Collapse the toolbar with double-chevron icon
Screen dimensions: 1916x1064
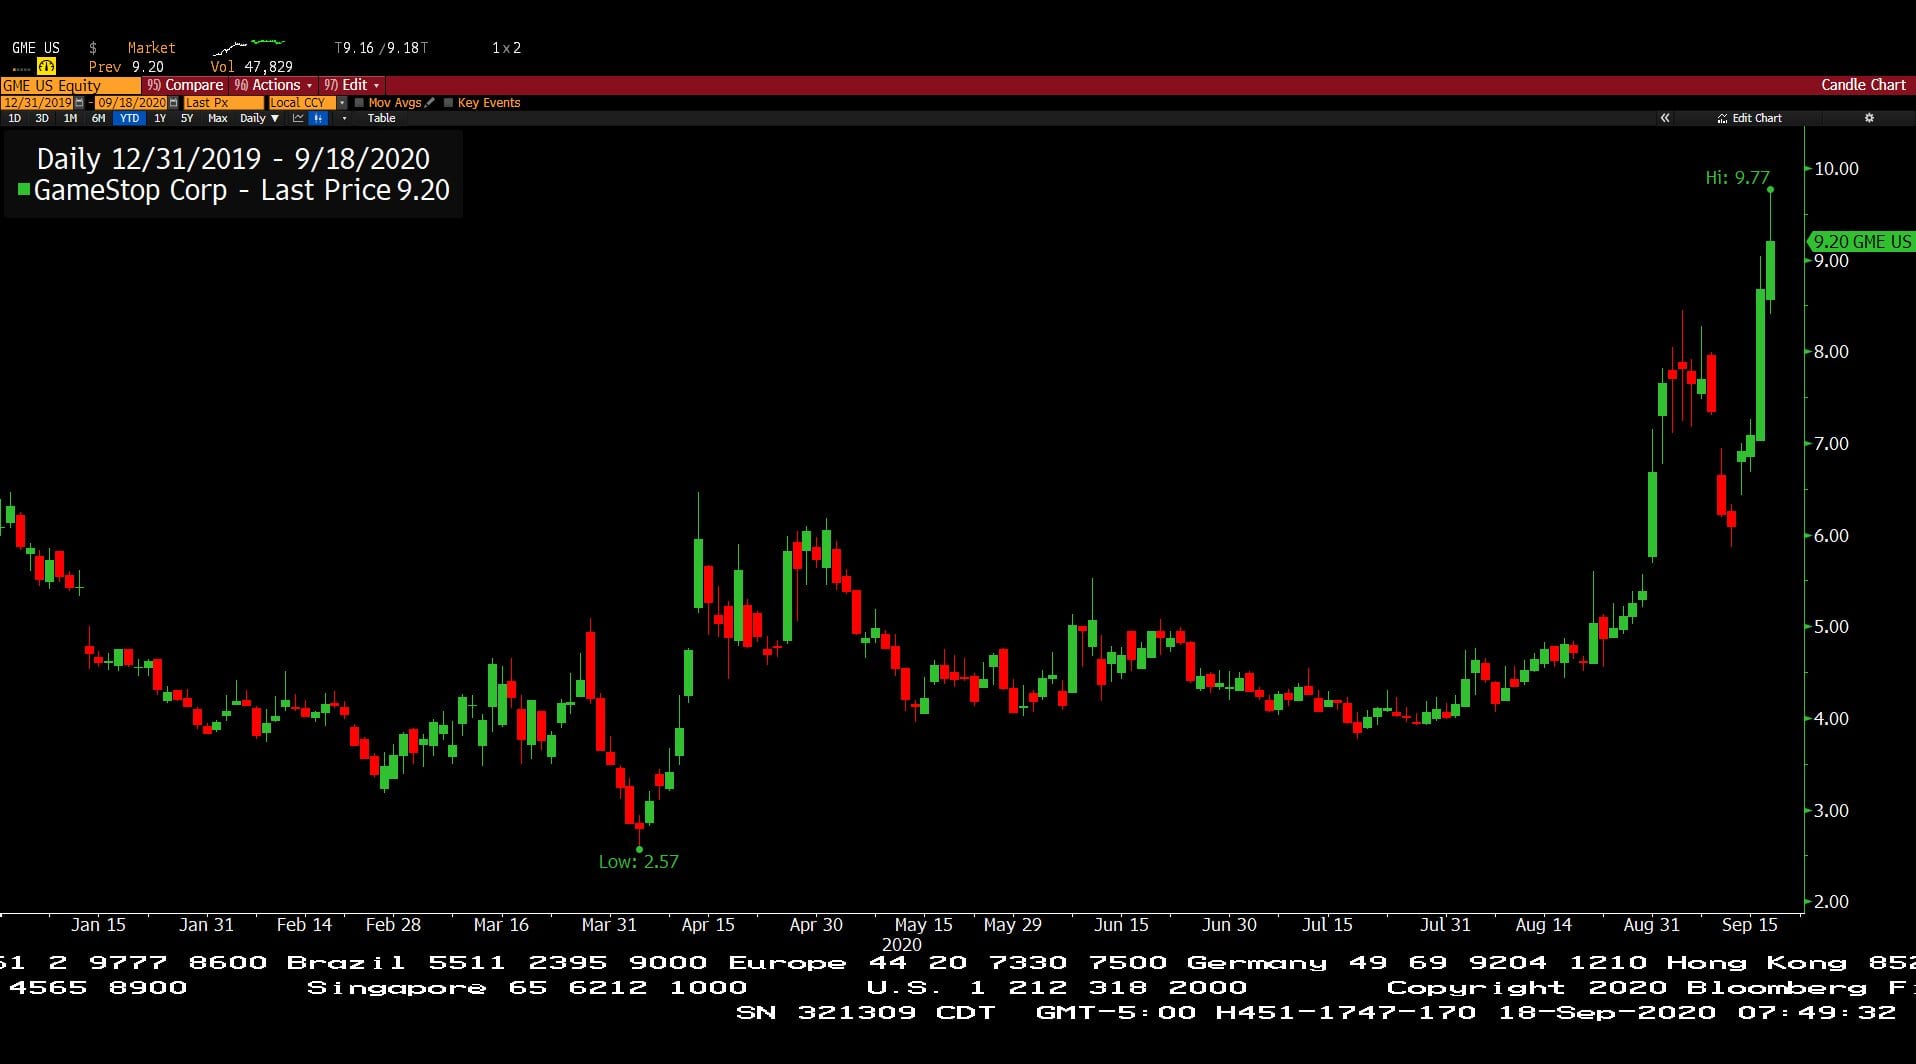coord(1665,118)
